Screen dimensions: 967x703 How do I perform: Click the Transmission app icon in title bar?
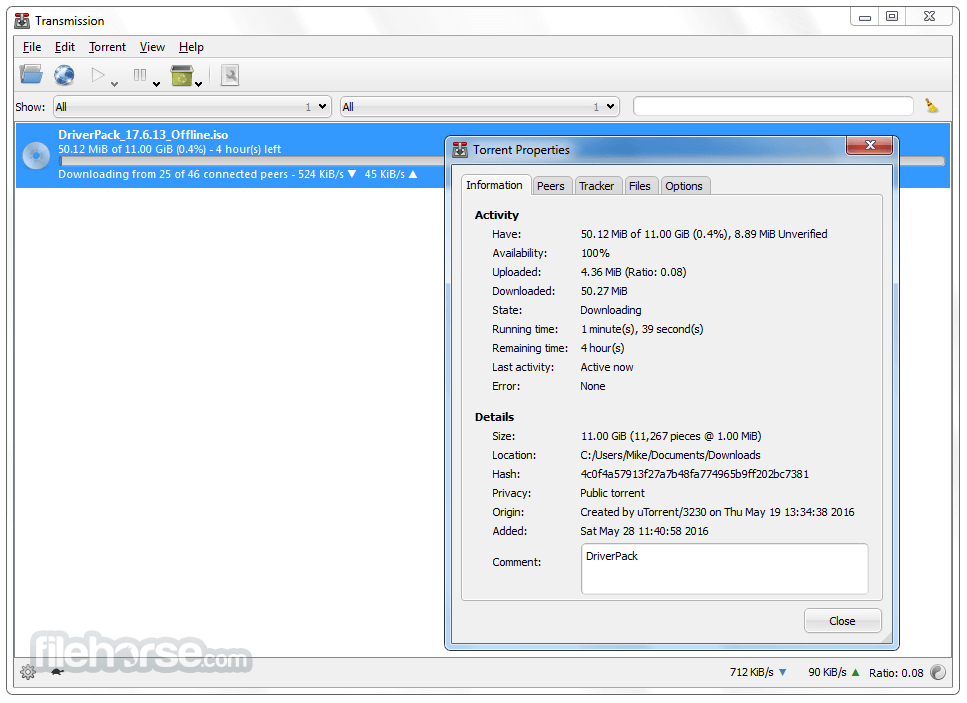[22, 20]
